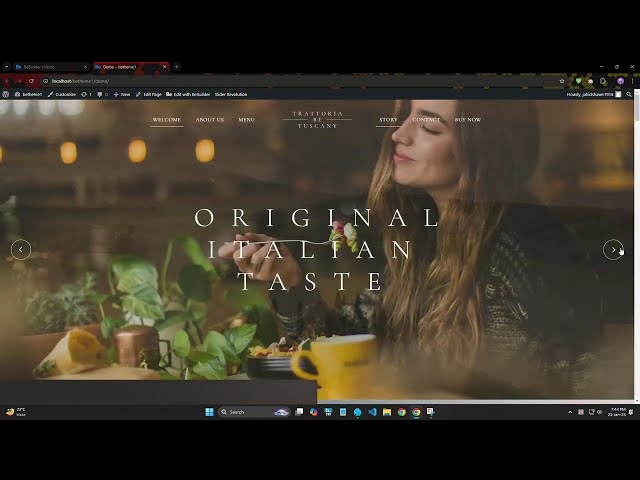This screenshot has width=640, height=480.
Task: Open the first Chrome taskbar icon
Action: point(402,412)
